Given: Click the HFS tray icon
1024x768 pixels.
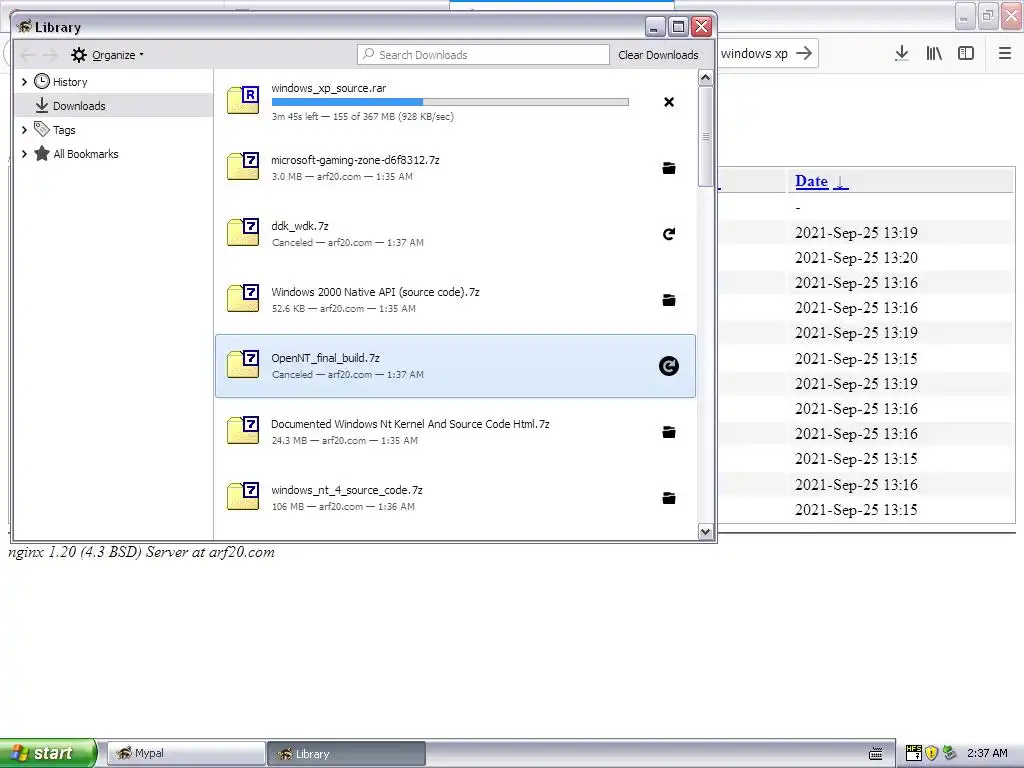Looking at the screenshot, I should [x=914, y=753].
